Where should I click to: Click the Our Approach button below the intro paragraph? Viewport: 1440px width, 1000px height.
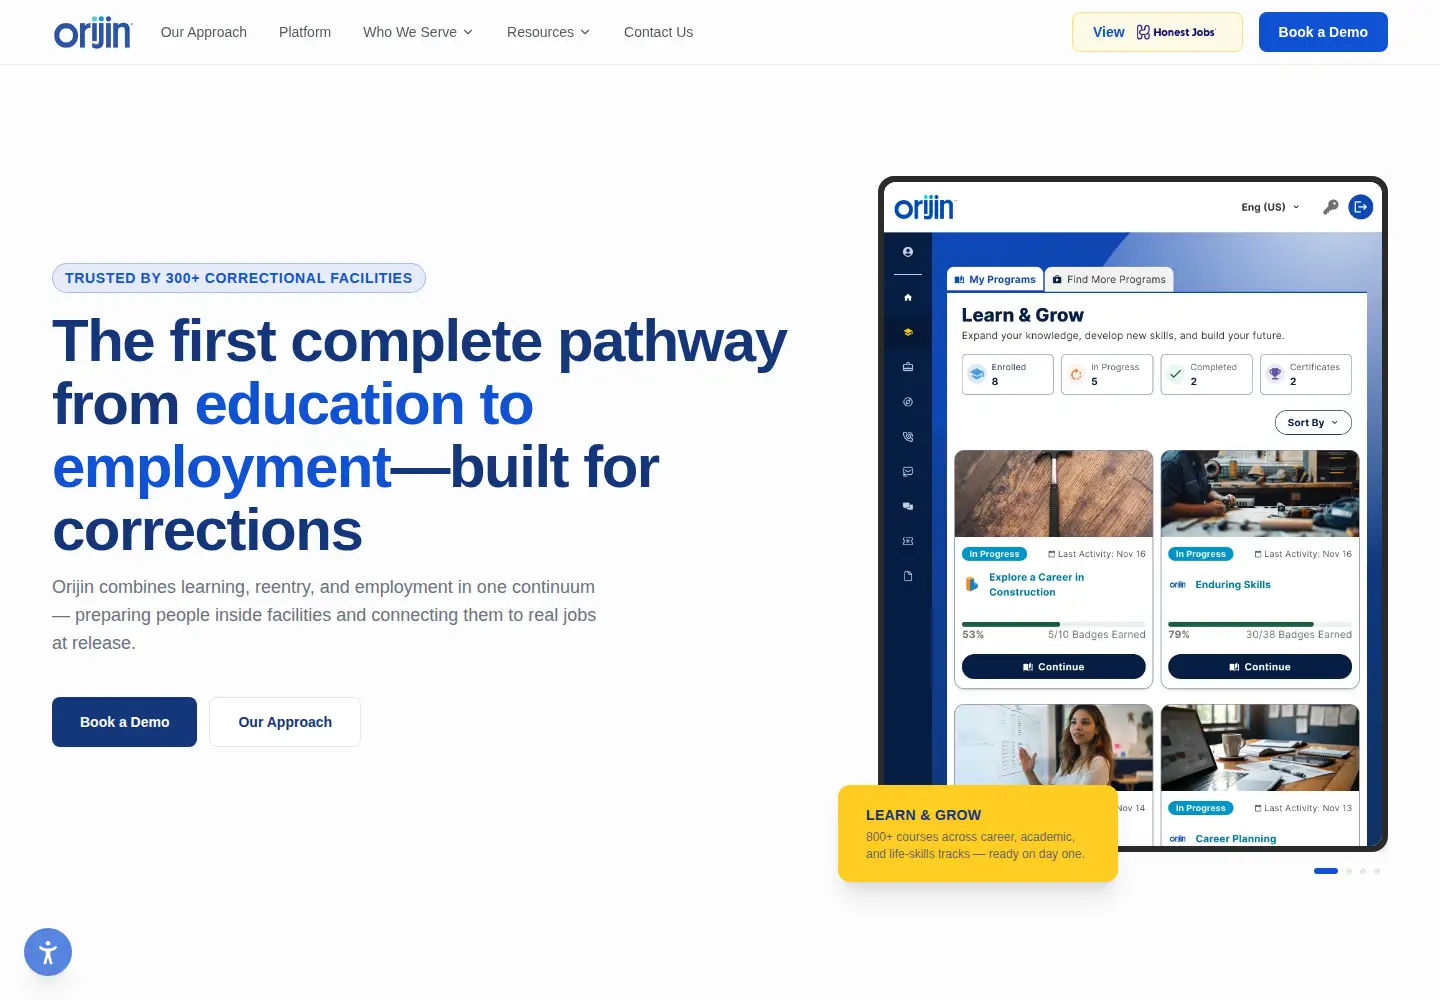point(285,722)
